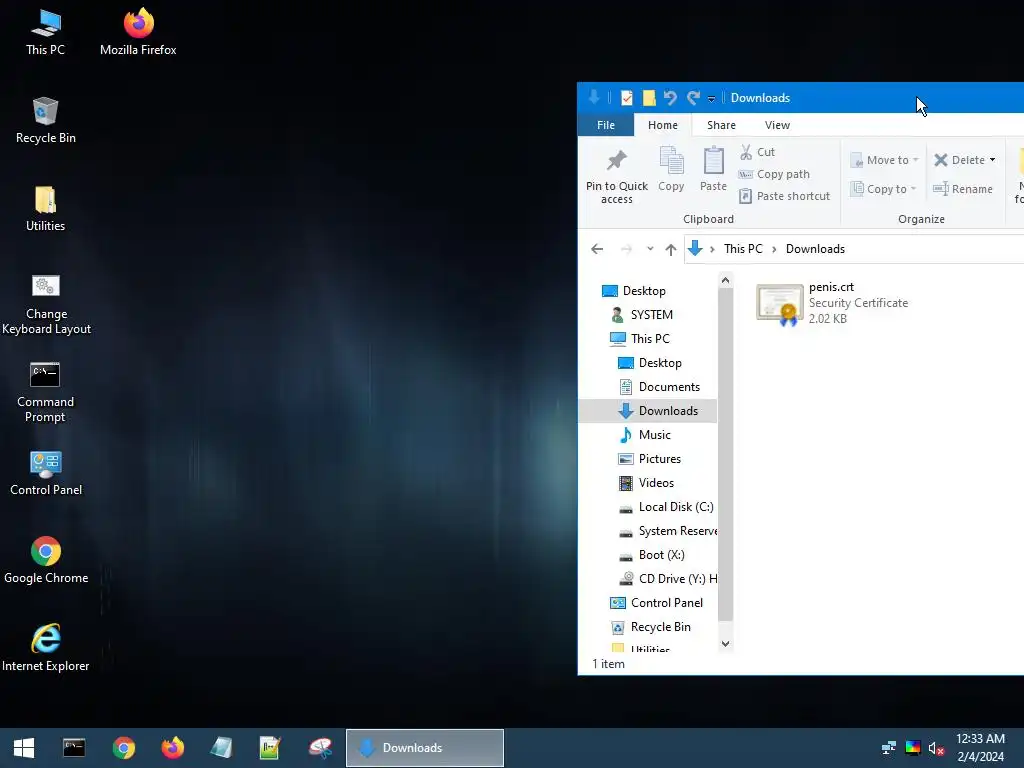1024x768 pixels.
Task: Click Pin to Quick access
Action: 616,176
